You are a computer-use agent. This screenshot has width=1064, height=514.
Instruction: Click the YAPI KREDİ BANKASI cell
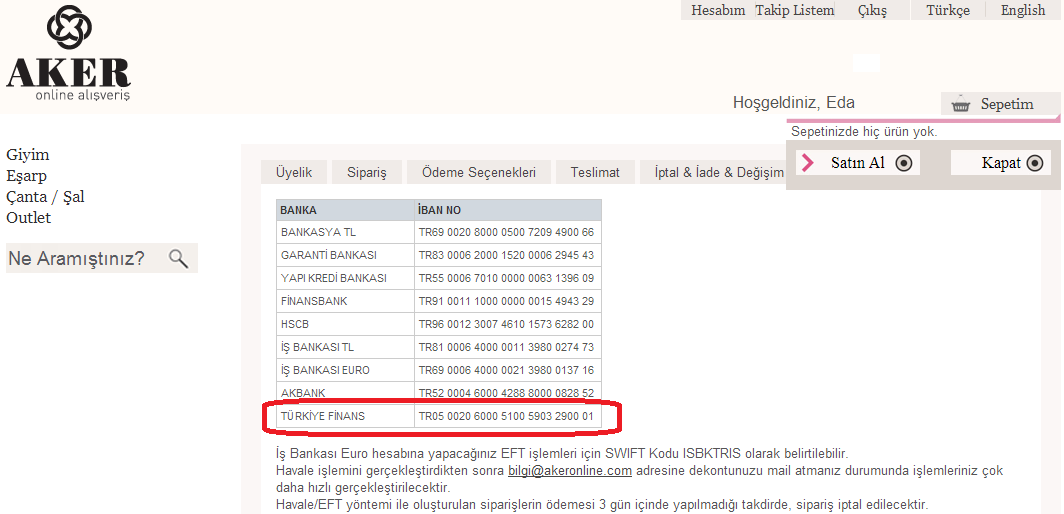point(345,278)
